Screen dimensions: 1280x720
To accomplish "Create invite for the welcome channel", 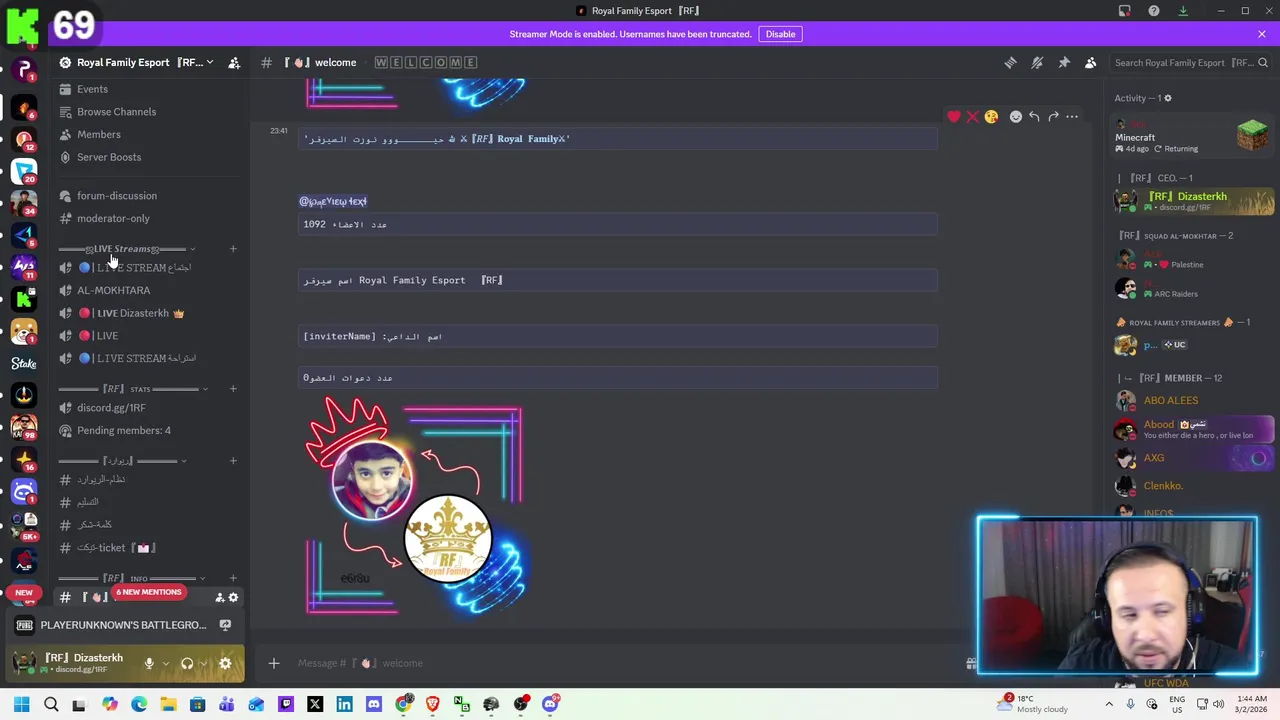I will tap(220, 597).
